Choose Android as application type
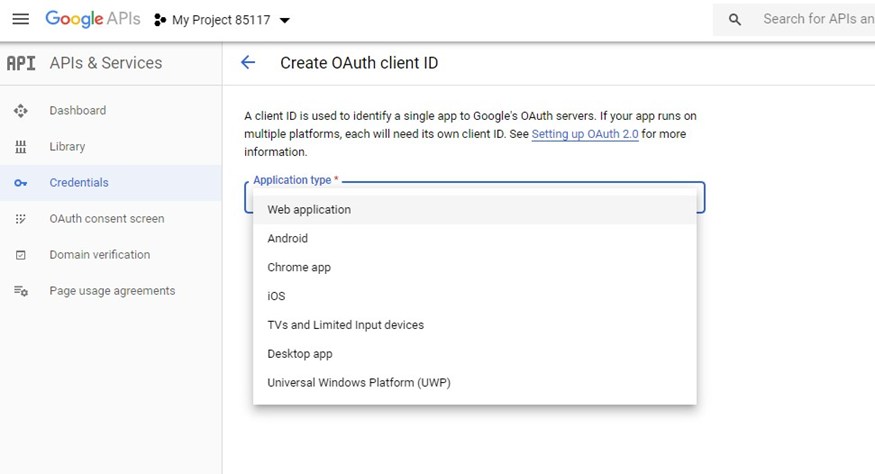This screenshot has width=875, height=474. 288,239
